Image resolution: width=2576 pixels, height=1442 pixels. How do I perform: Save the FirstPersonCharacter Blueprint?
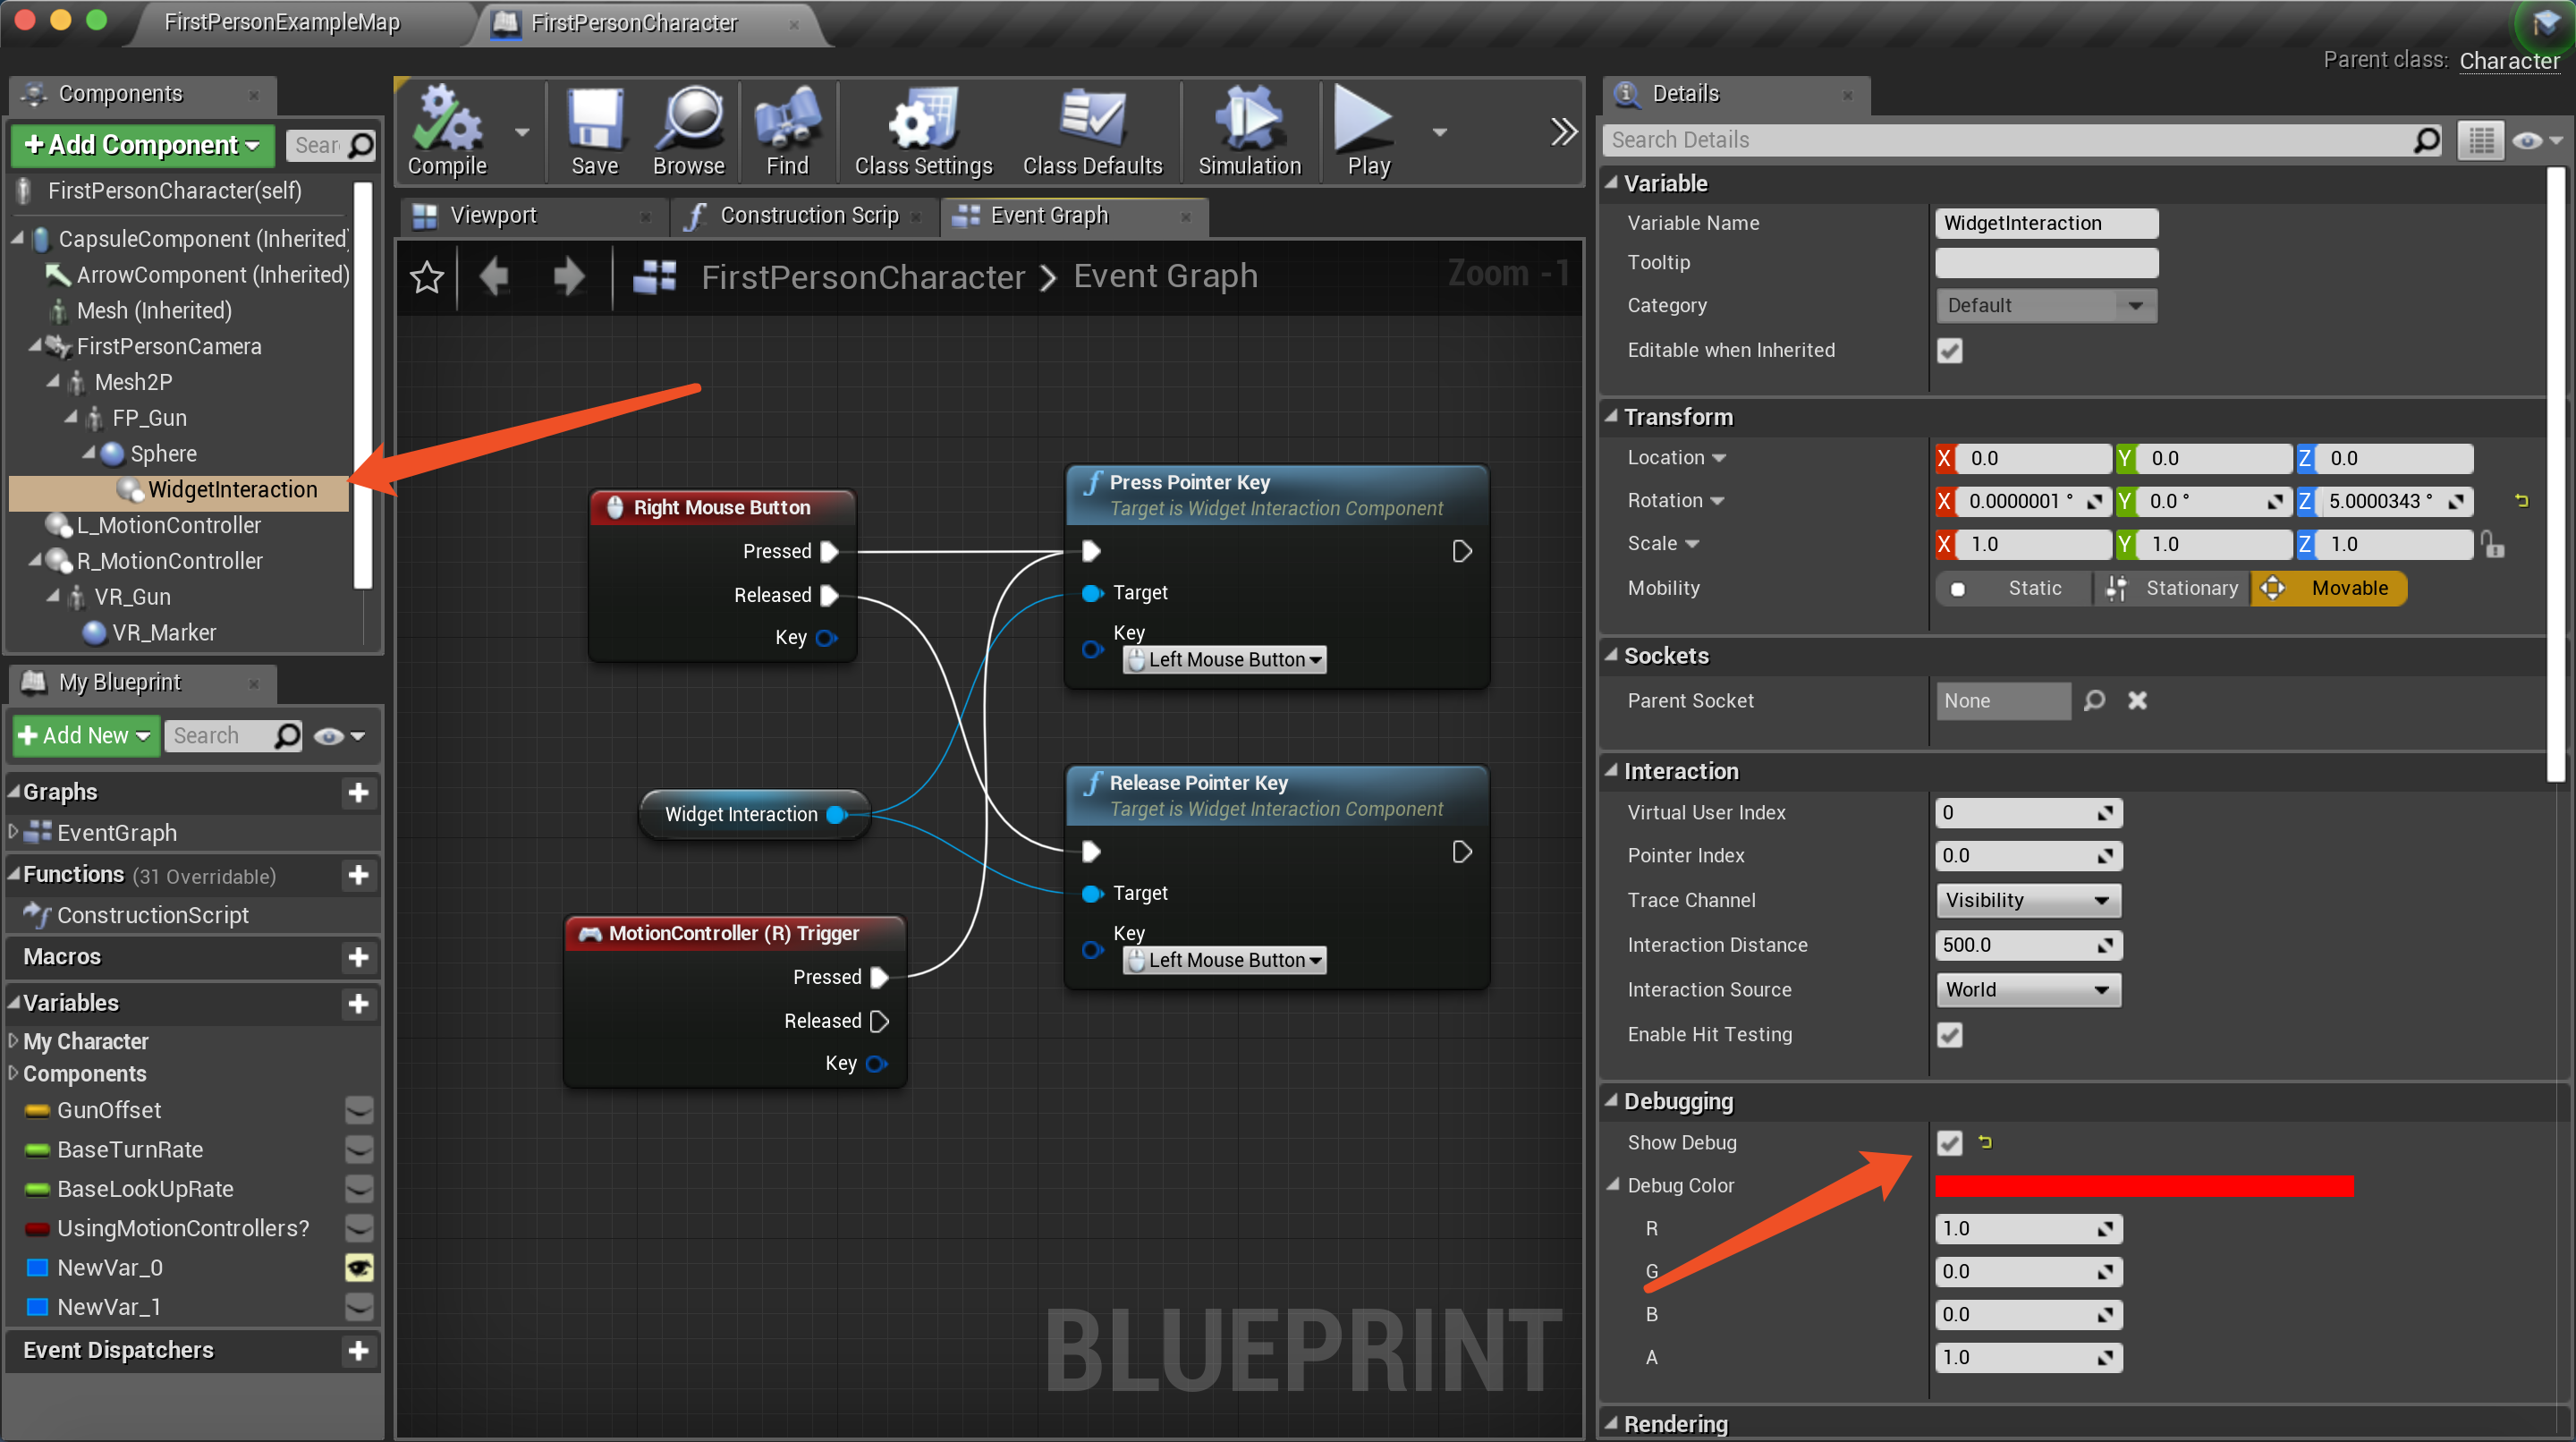[594, 131]
